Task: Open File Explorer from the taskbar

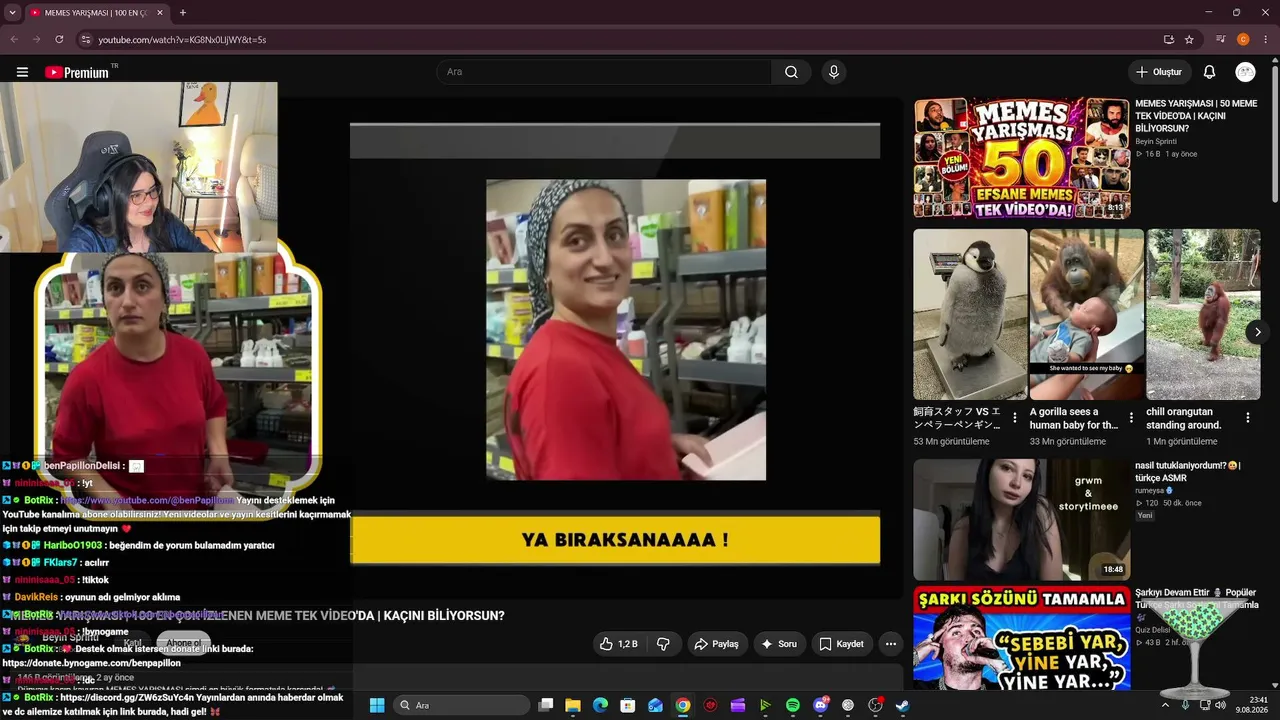Action: click(x=573, y=705)
